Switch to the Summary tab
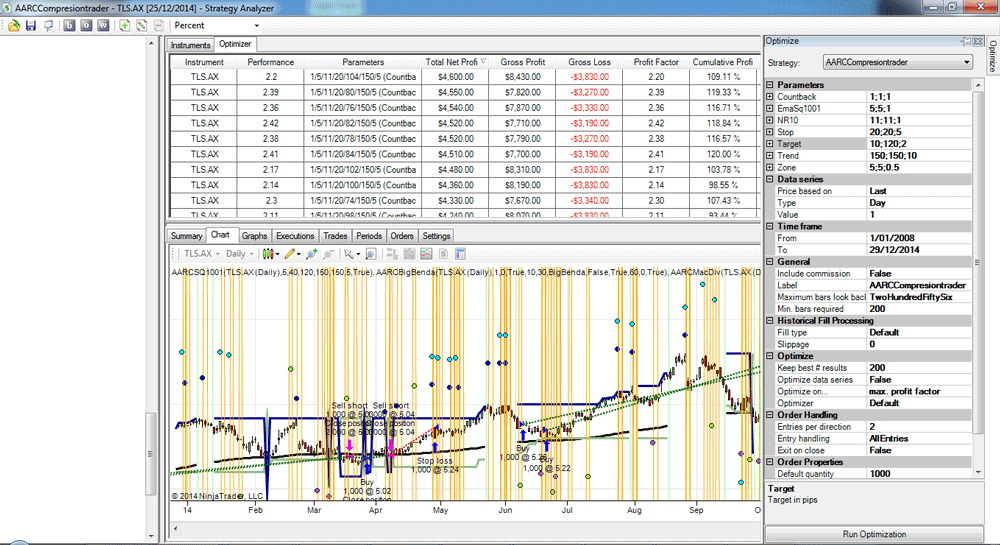 (186, 236)
